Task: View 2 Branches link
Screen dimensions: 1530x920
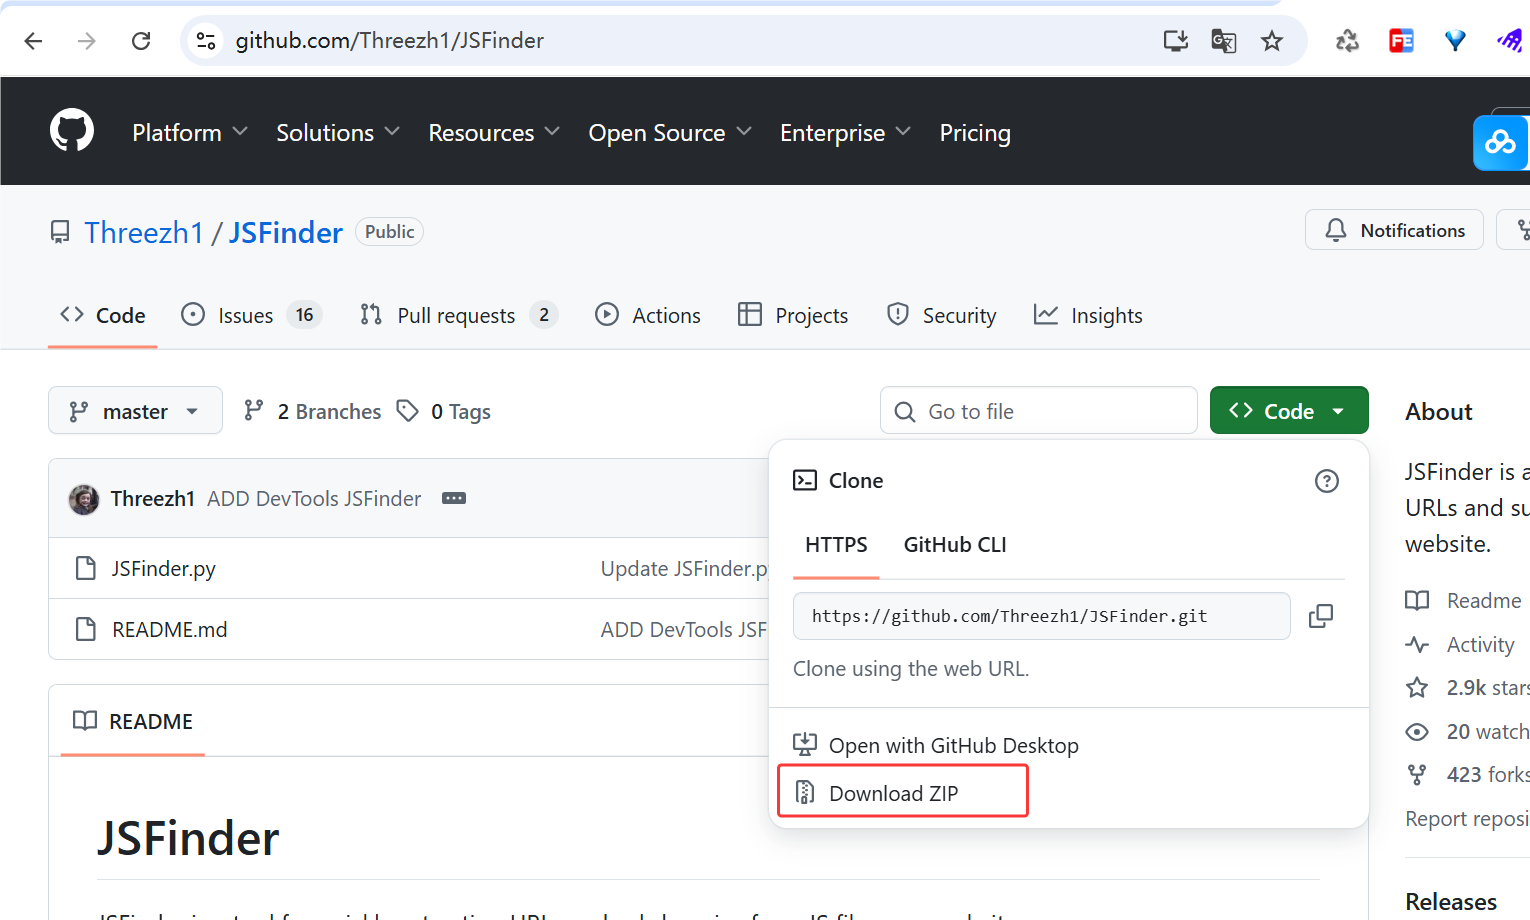Action: 313,411
